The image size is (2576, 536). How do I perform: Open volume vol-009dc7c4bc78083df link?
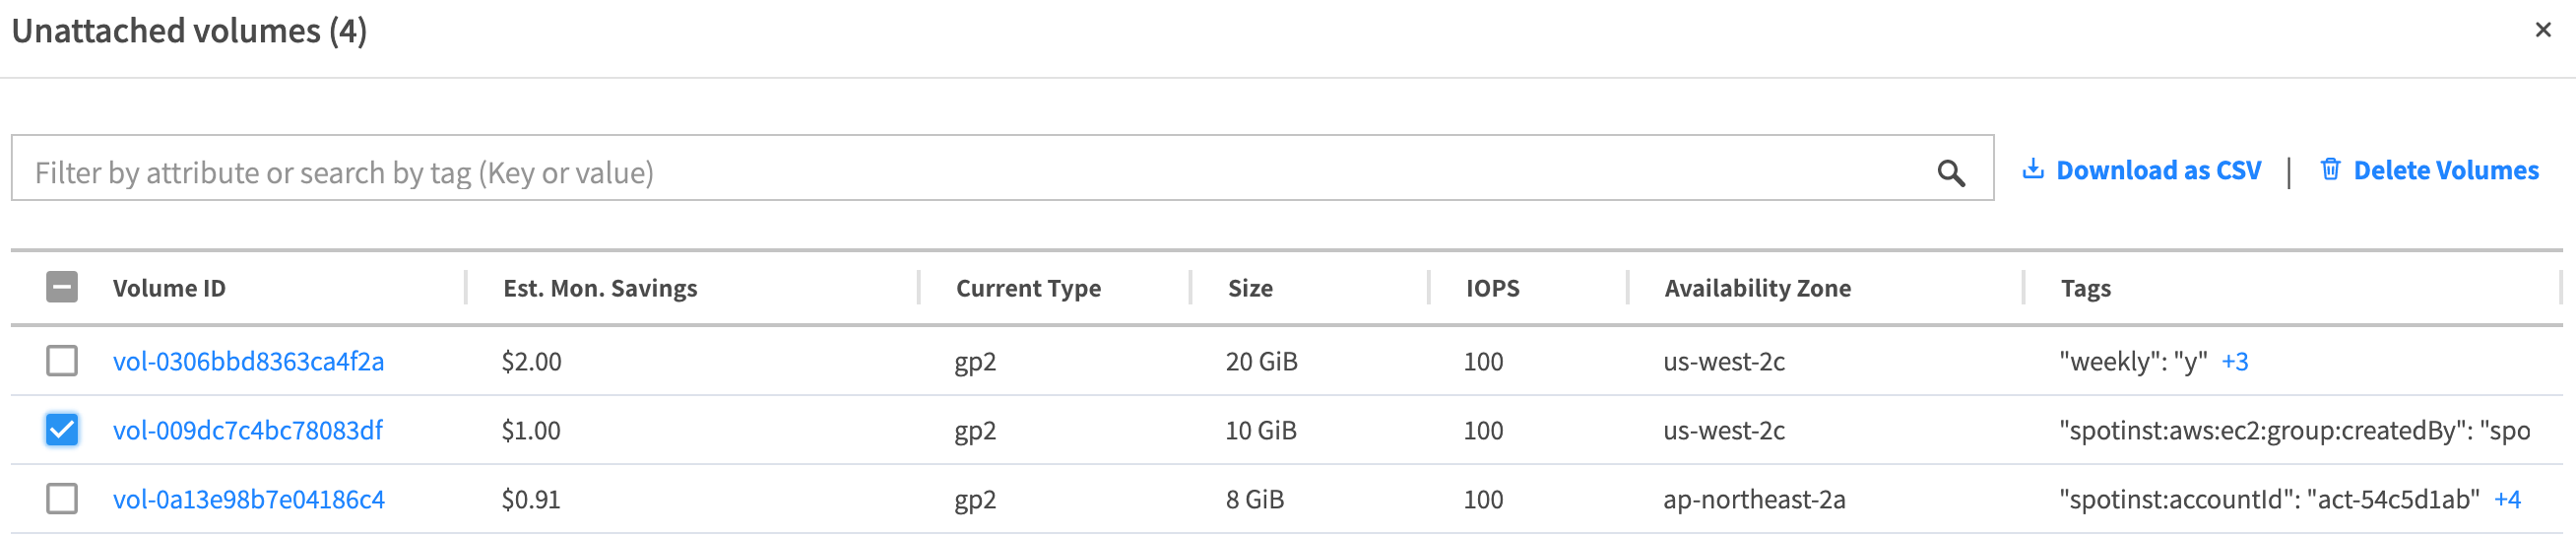[247, 431]
